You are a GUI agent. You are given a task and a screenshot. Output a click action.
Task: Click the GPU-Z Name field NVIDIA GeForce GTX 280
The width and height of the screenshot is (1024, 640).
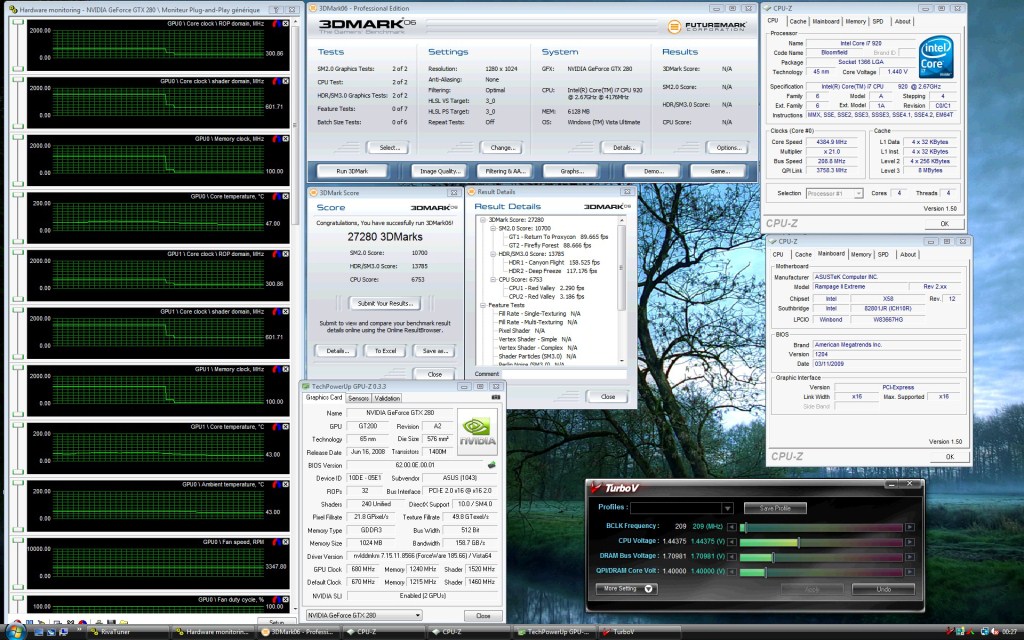(399, 413)
